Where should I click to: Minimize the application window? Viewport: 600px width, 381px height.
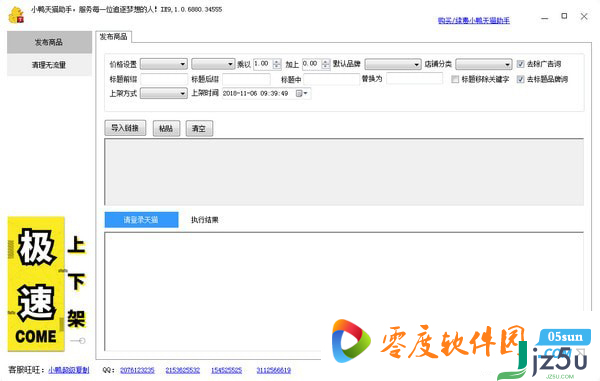coord(545,17)
